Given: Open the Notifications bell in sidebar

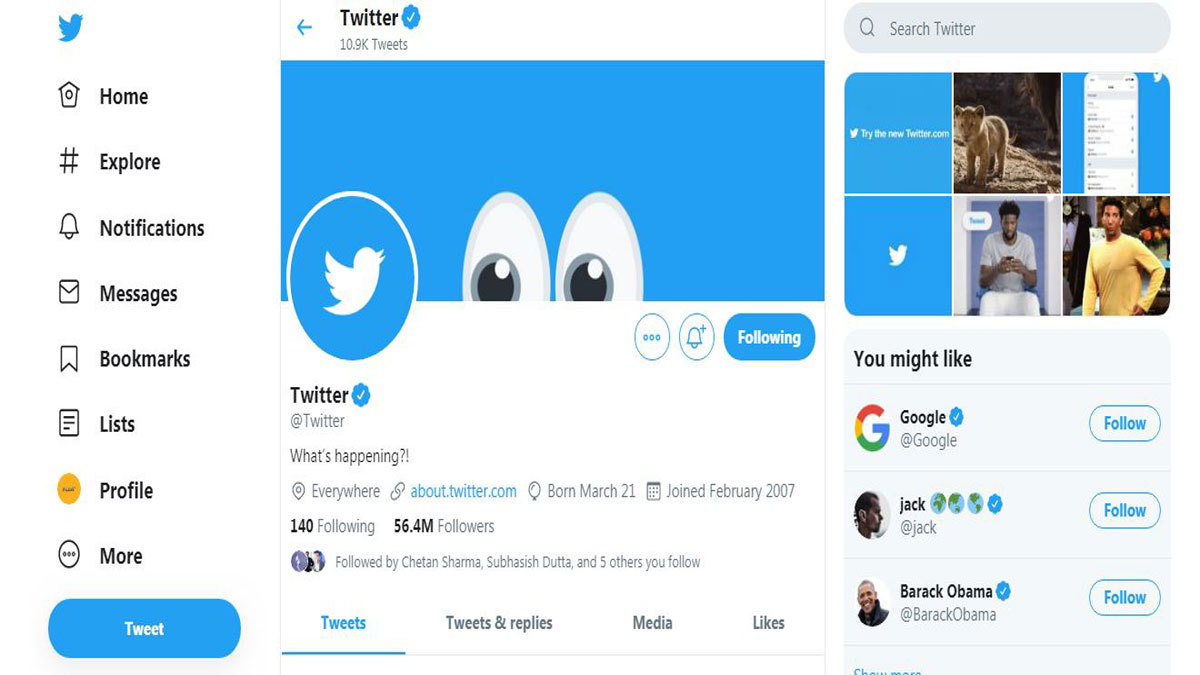Looking at the screenshot, I should 69,227.
